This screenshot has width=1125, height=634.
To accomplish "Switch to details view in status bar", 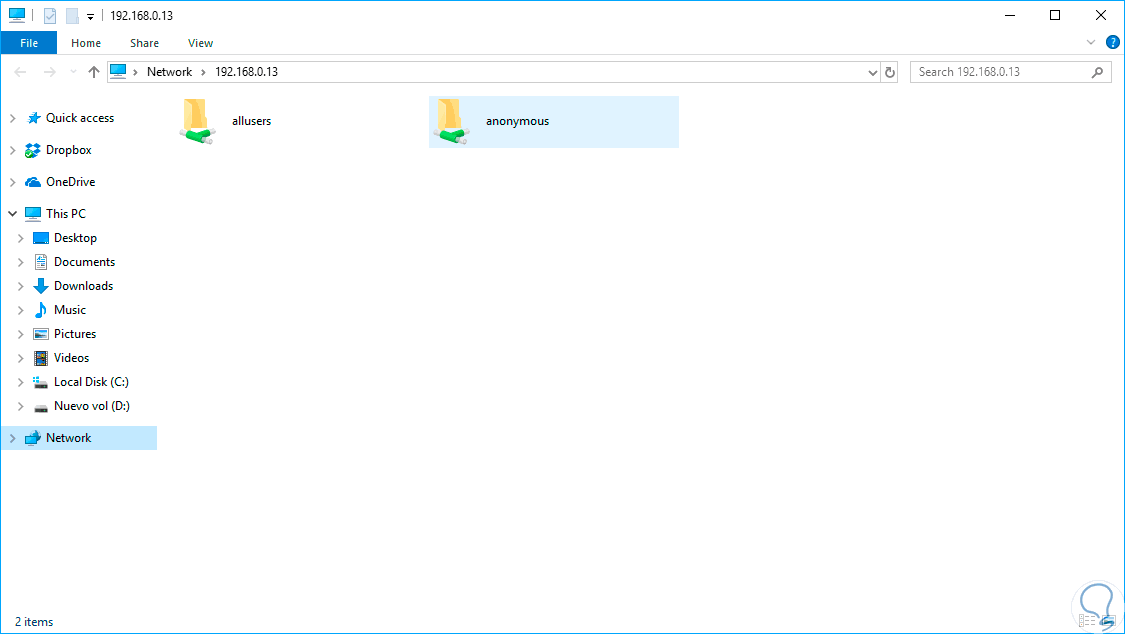I will (1087, 621).
